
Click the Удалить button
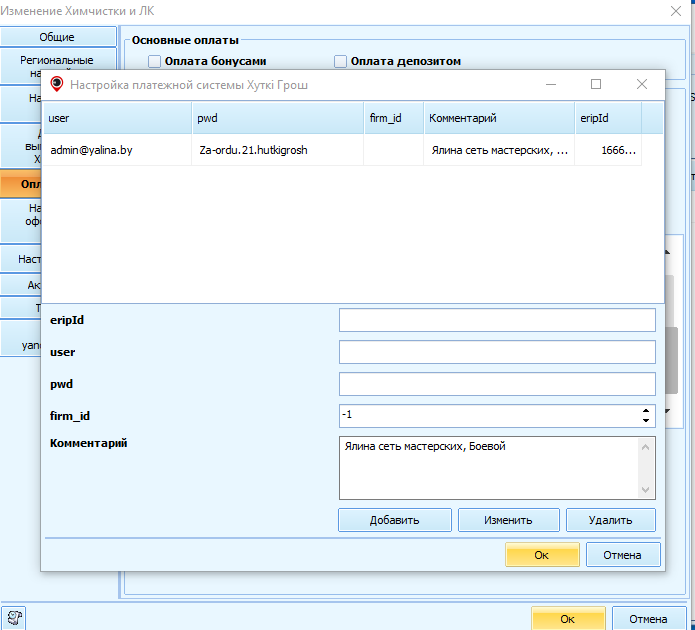(x=610, y=520)
